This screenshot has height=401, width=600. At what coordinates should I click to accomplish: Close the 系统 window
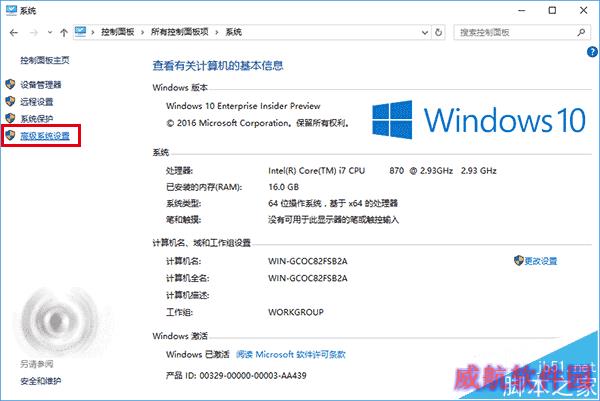pyautogui.click(x=584, y=10)
